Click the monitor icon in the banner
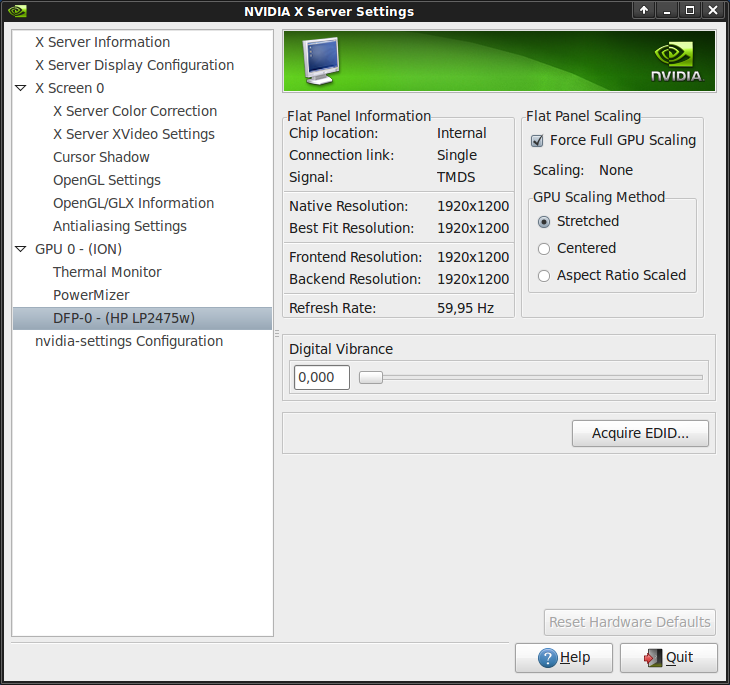 coord(321,61)
